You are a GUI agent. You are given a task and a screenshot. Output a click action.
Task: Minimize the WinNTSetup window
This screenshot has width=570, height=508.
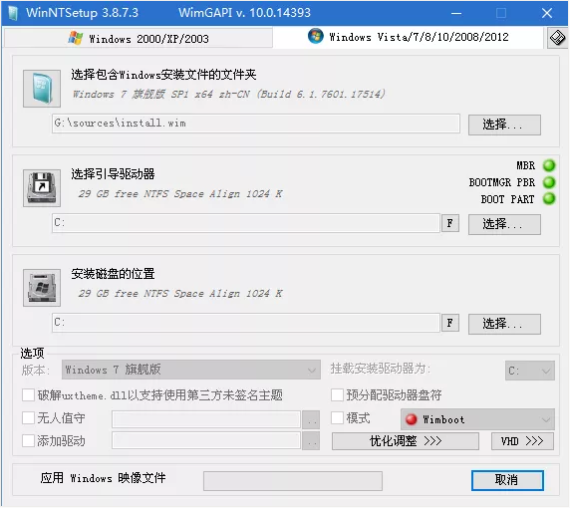pos(456,13)
